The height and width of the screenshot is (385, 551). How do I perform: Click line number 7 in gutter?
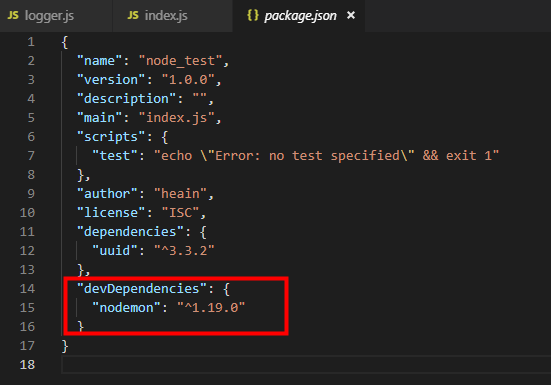31,156
